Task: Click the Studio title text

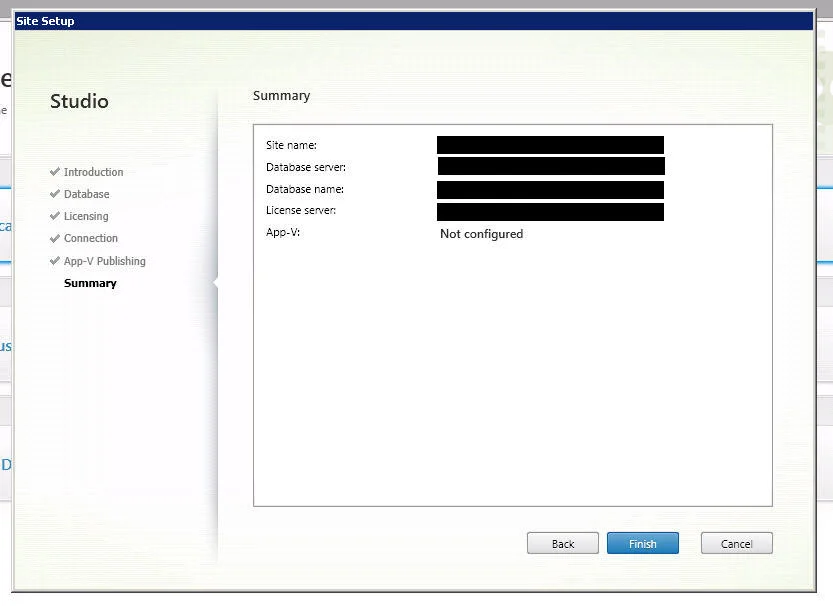Action: coord(79,101)
